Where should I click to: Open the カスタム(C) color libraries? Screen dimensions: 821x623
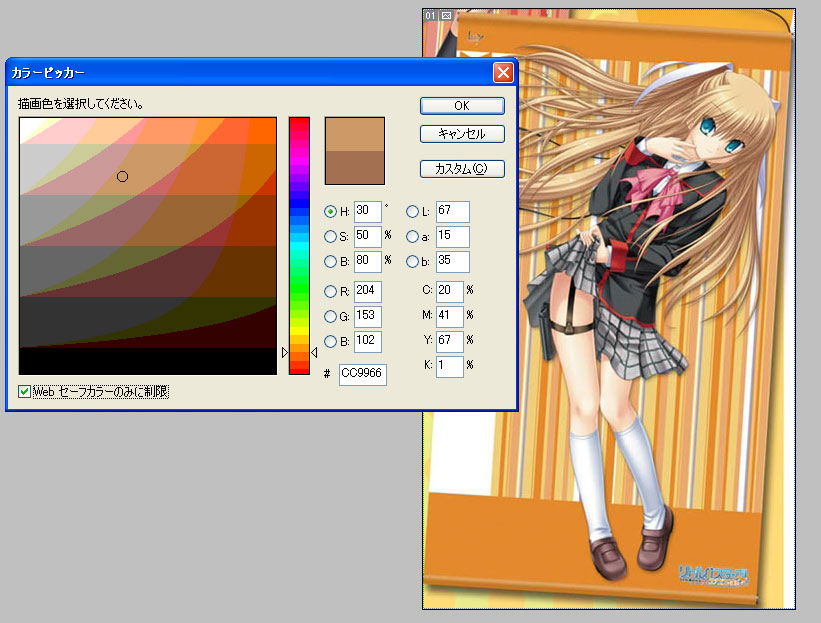point(462,169)
